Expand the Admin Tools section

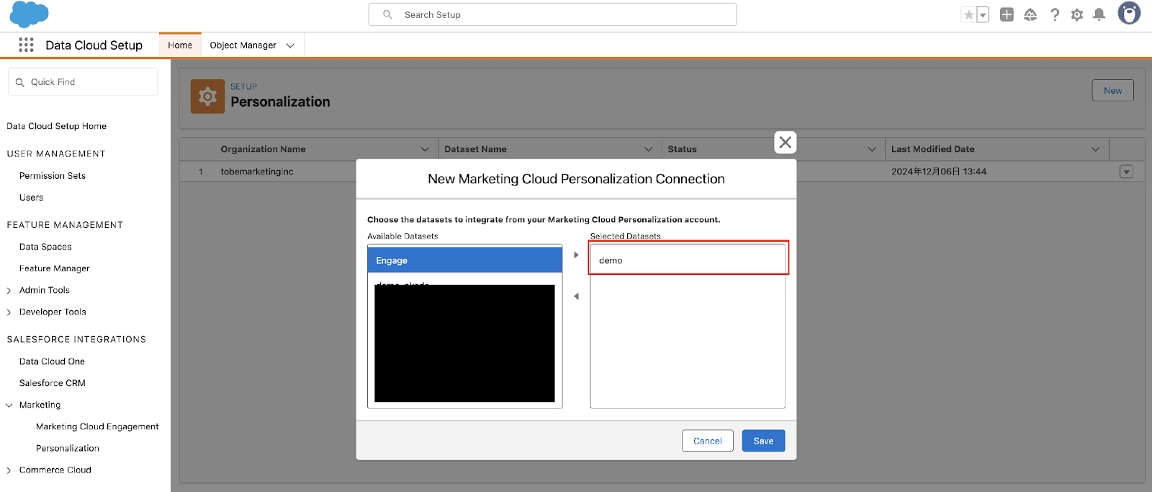[10, 290]
